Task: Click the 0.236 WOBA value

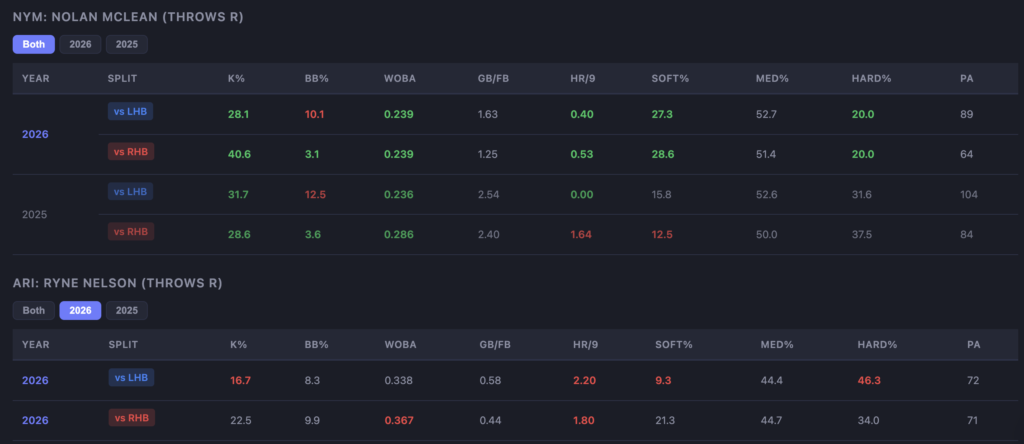Action: (399, 195)
